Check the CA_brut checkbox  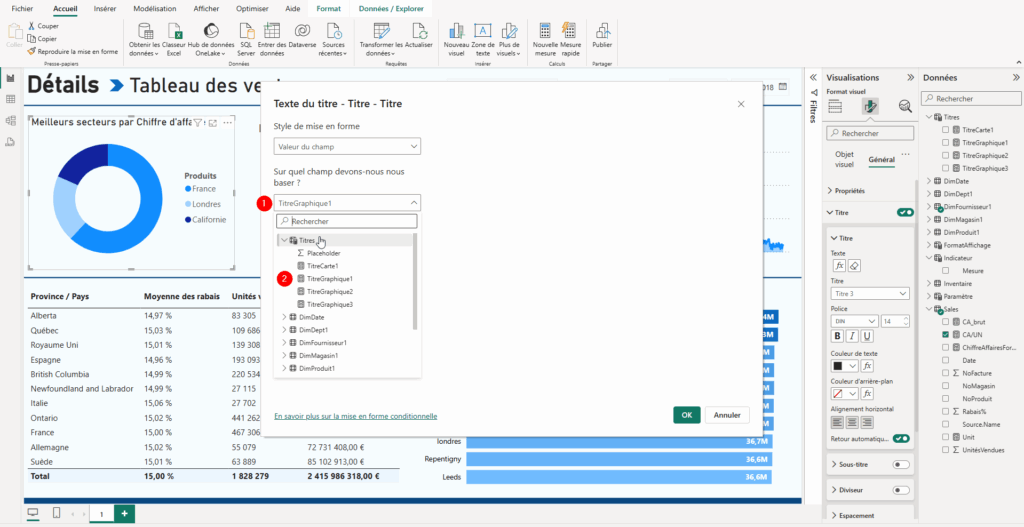click(x=945, y=322)
